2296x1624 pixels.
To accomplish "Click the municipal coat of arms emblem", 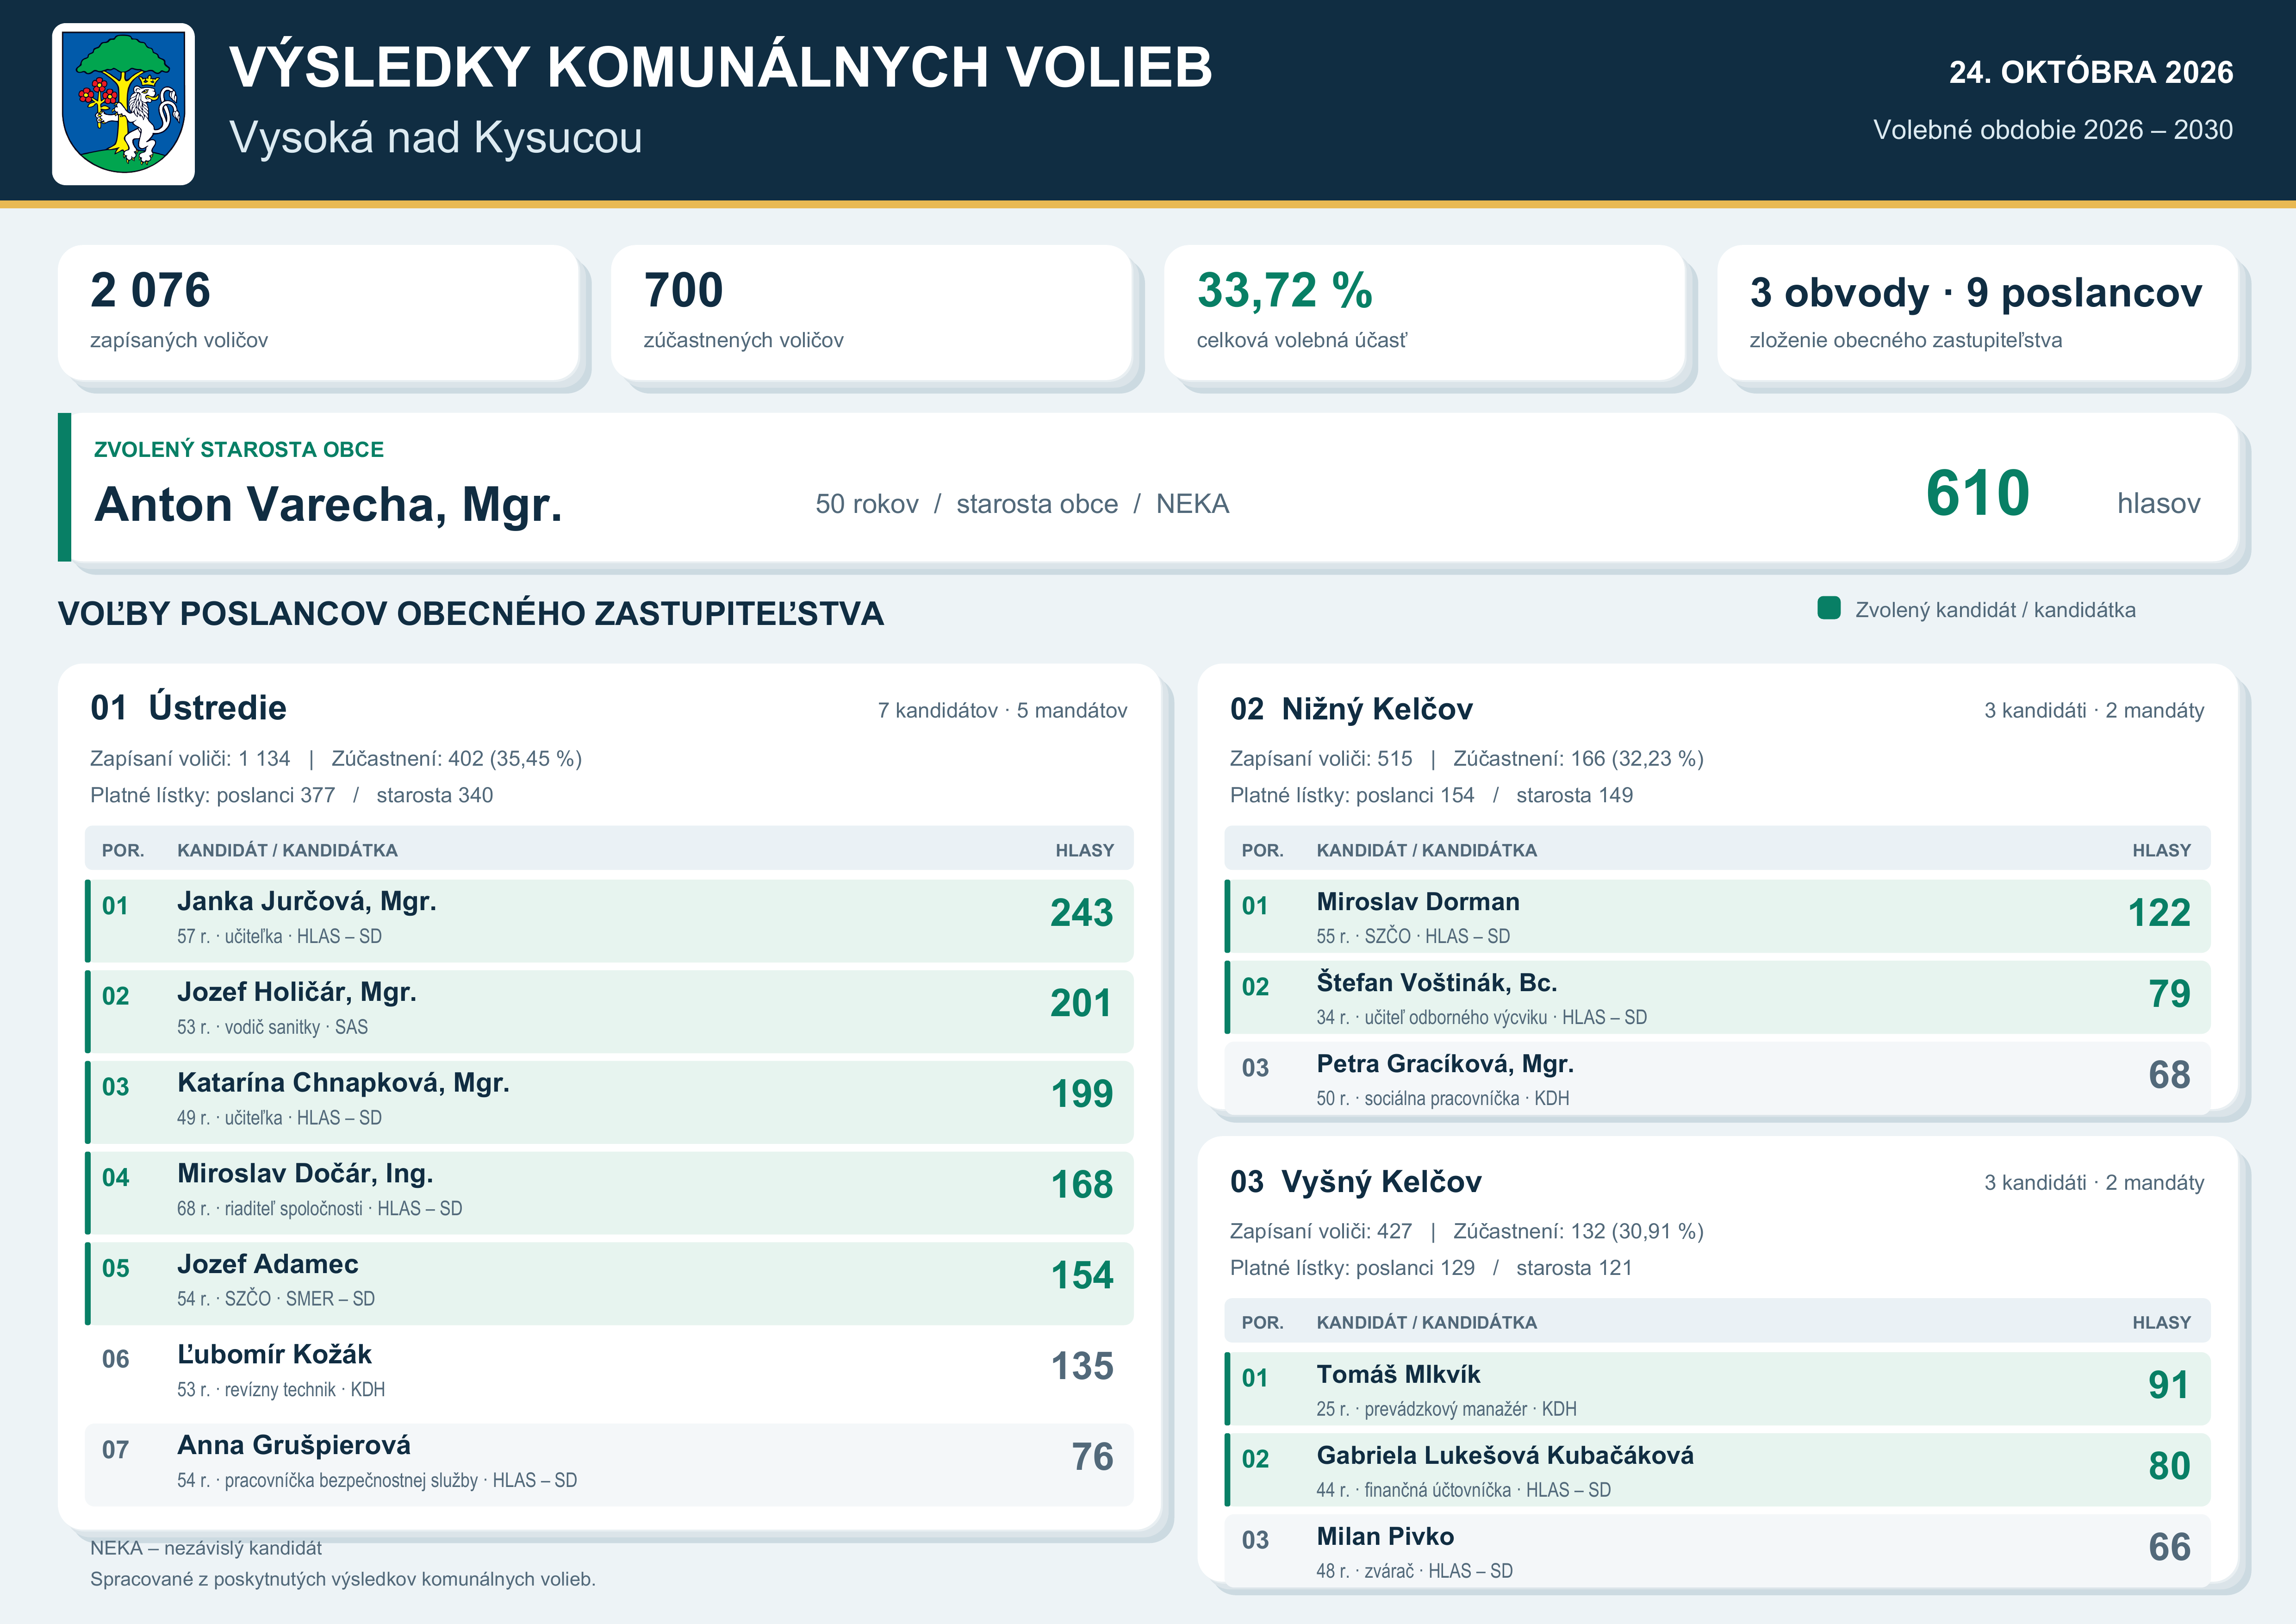I will tap(123, 104).
